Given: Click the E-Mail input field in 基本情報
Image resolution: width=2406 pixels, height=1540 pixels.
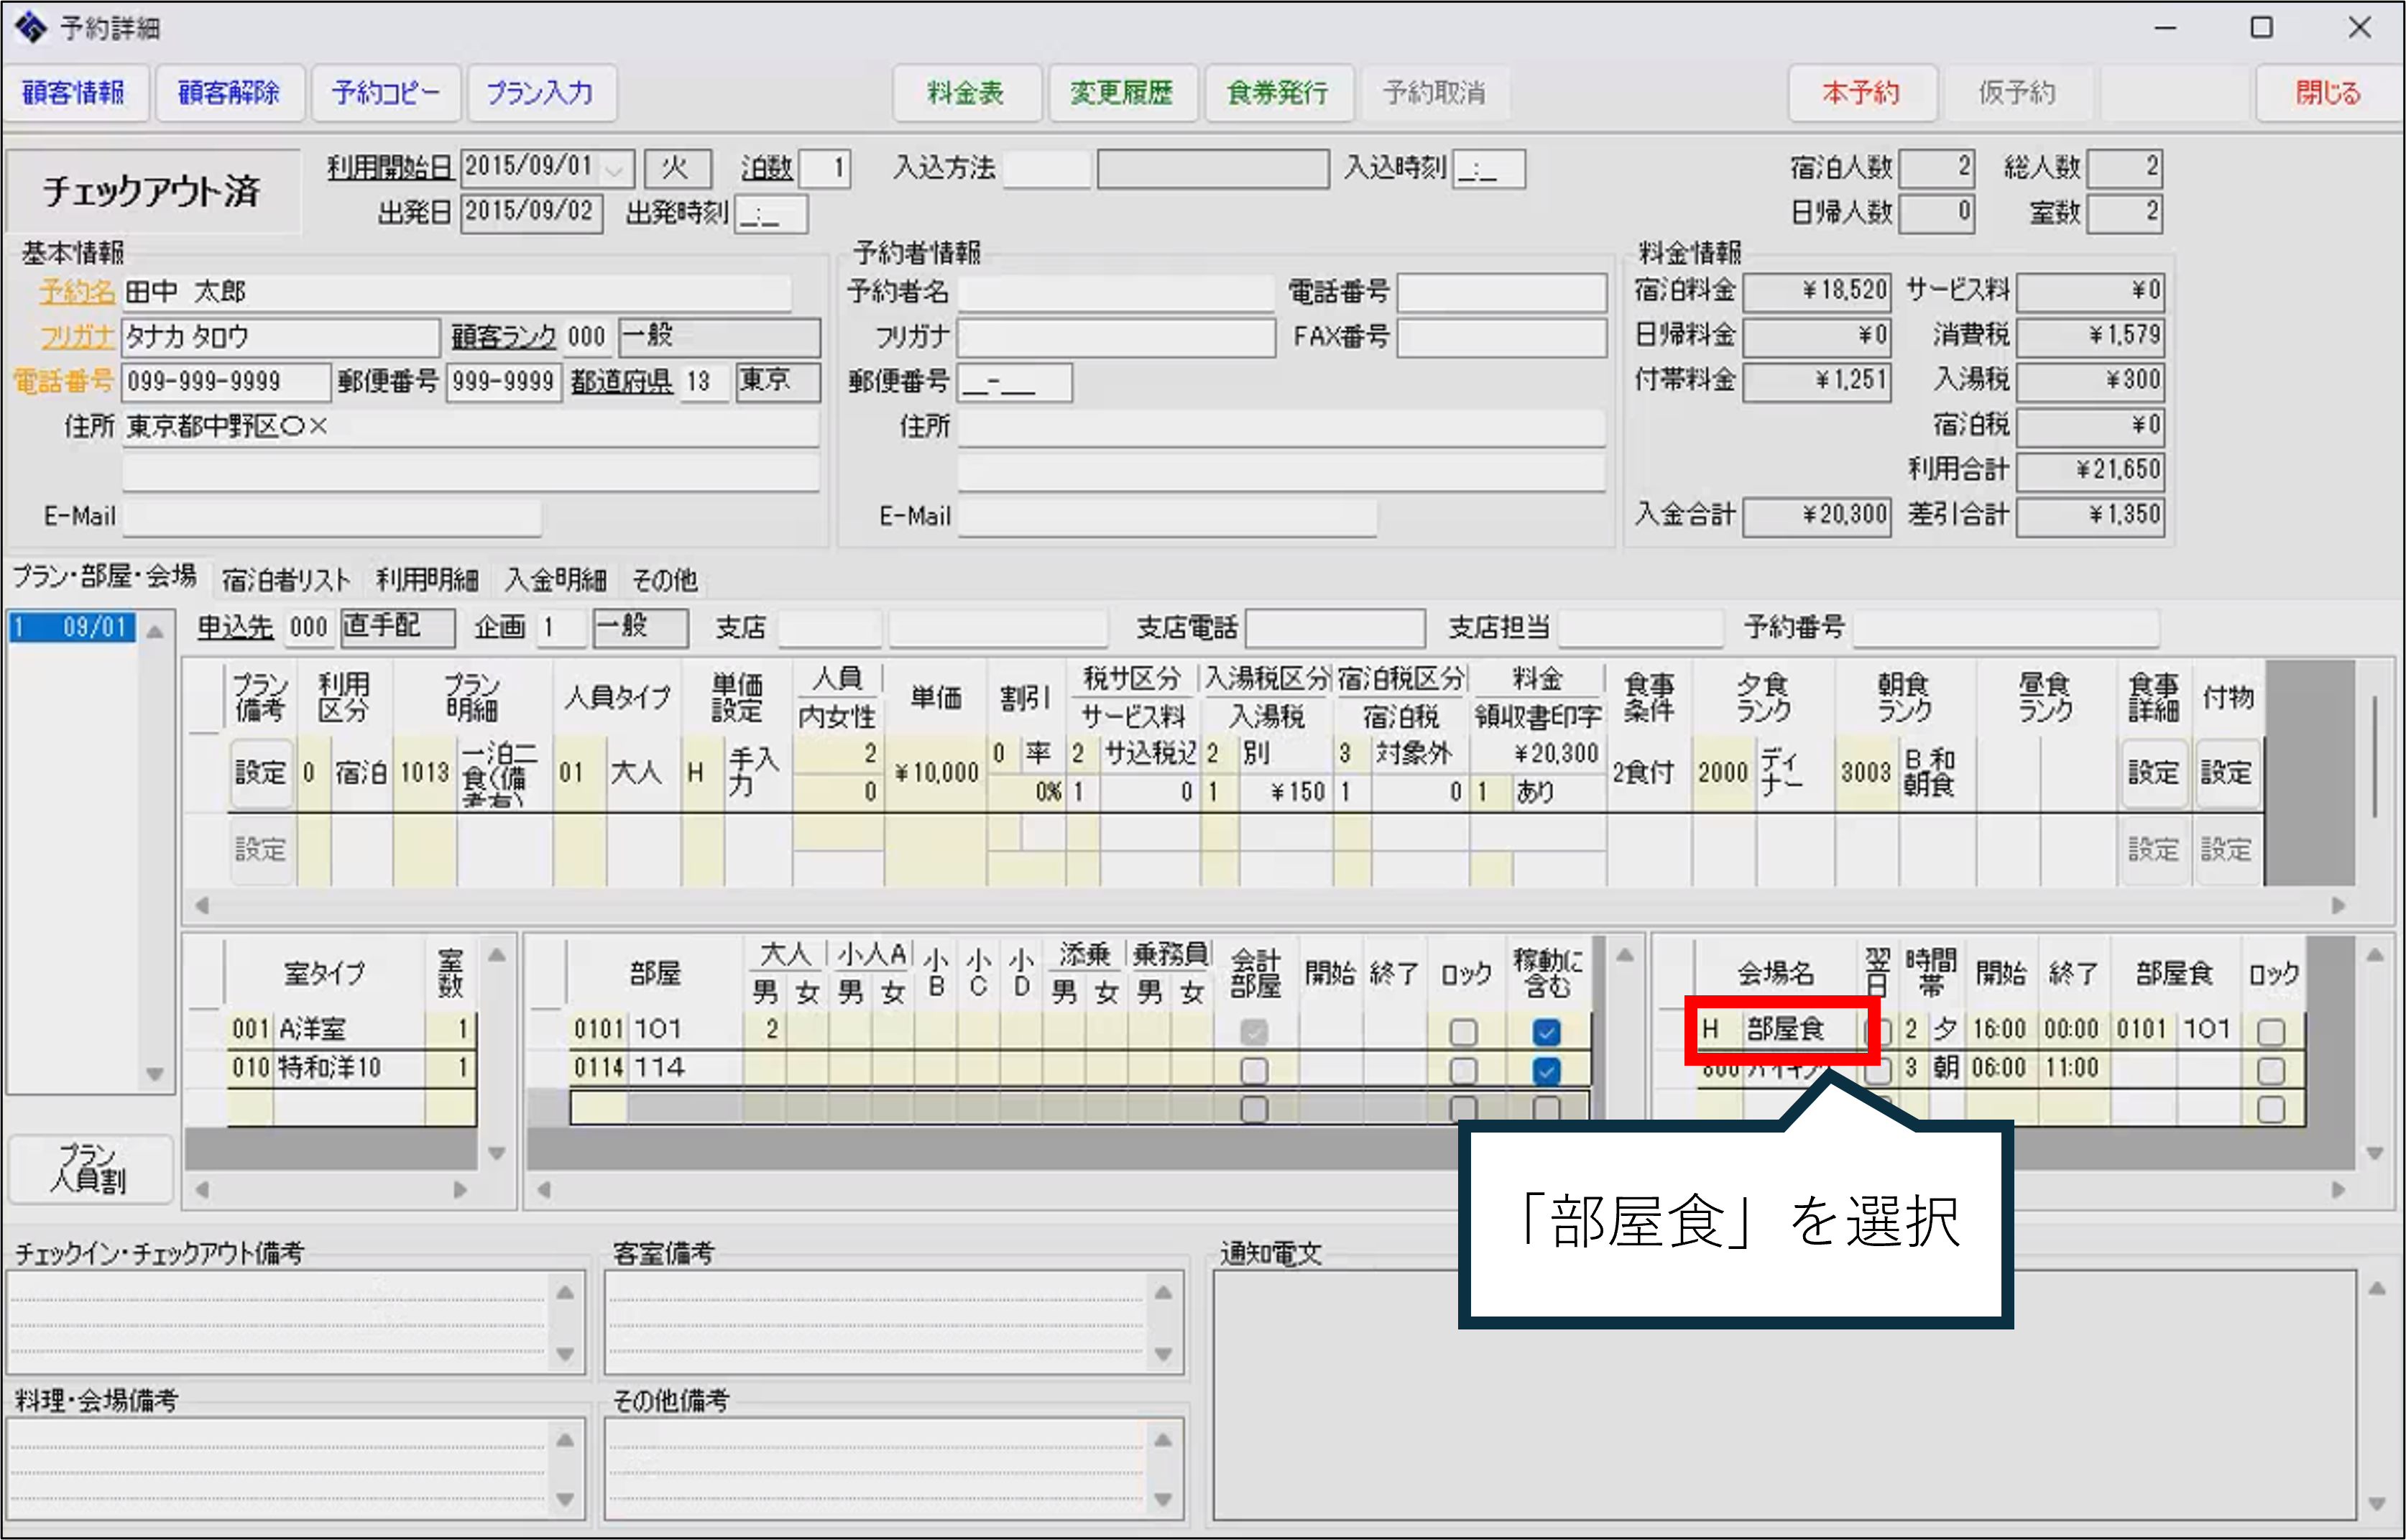Looking at the screenshot, I should [x=332, y=517].
